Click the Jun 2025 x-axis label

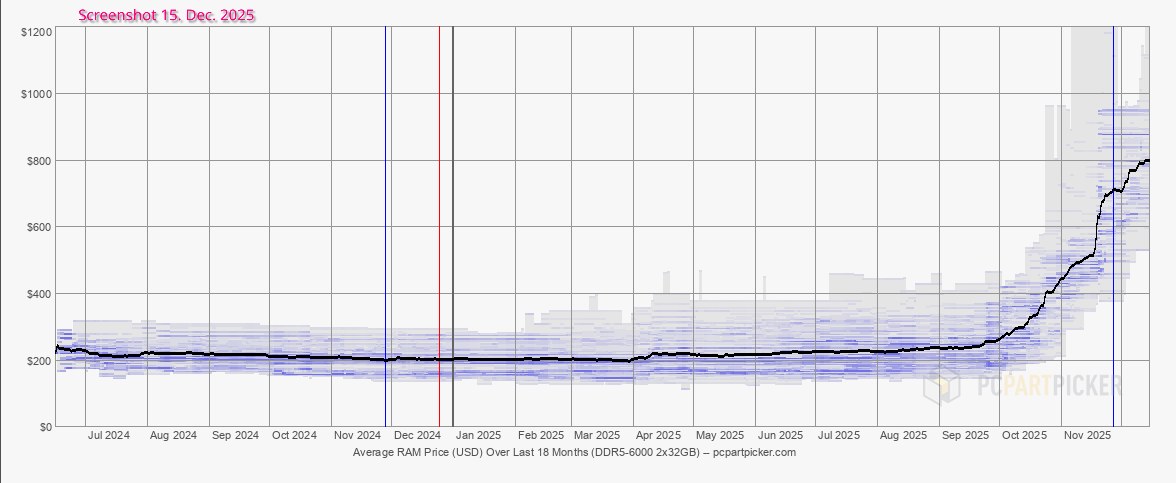[780, 435]
